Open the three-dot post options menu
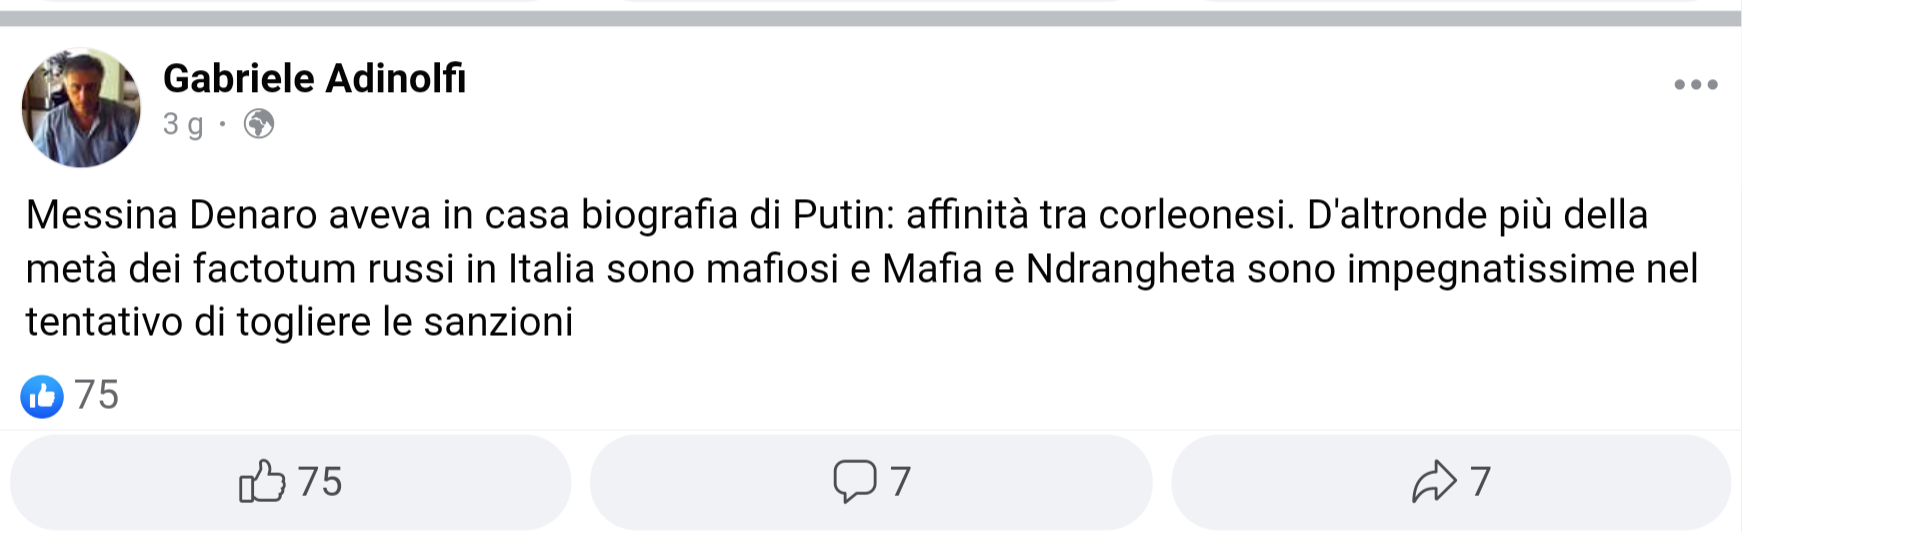Screen dimensions: 1920x533 coord(1695,85)
